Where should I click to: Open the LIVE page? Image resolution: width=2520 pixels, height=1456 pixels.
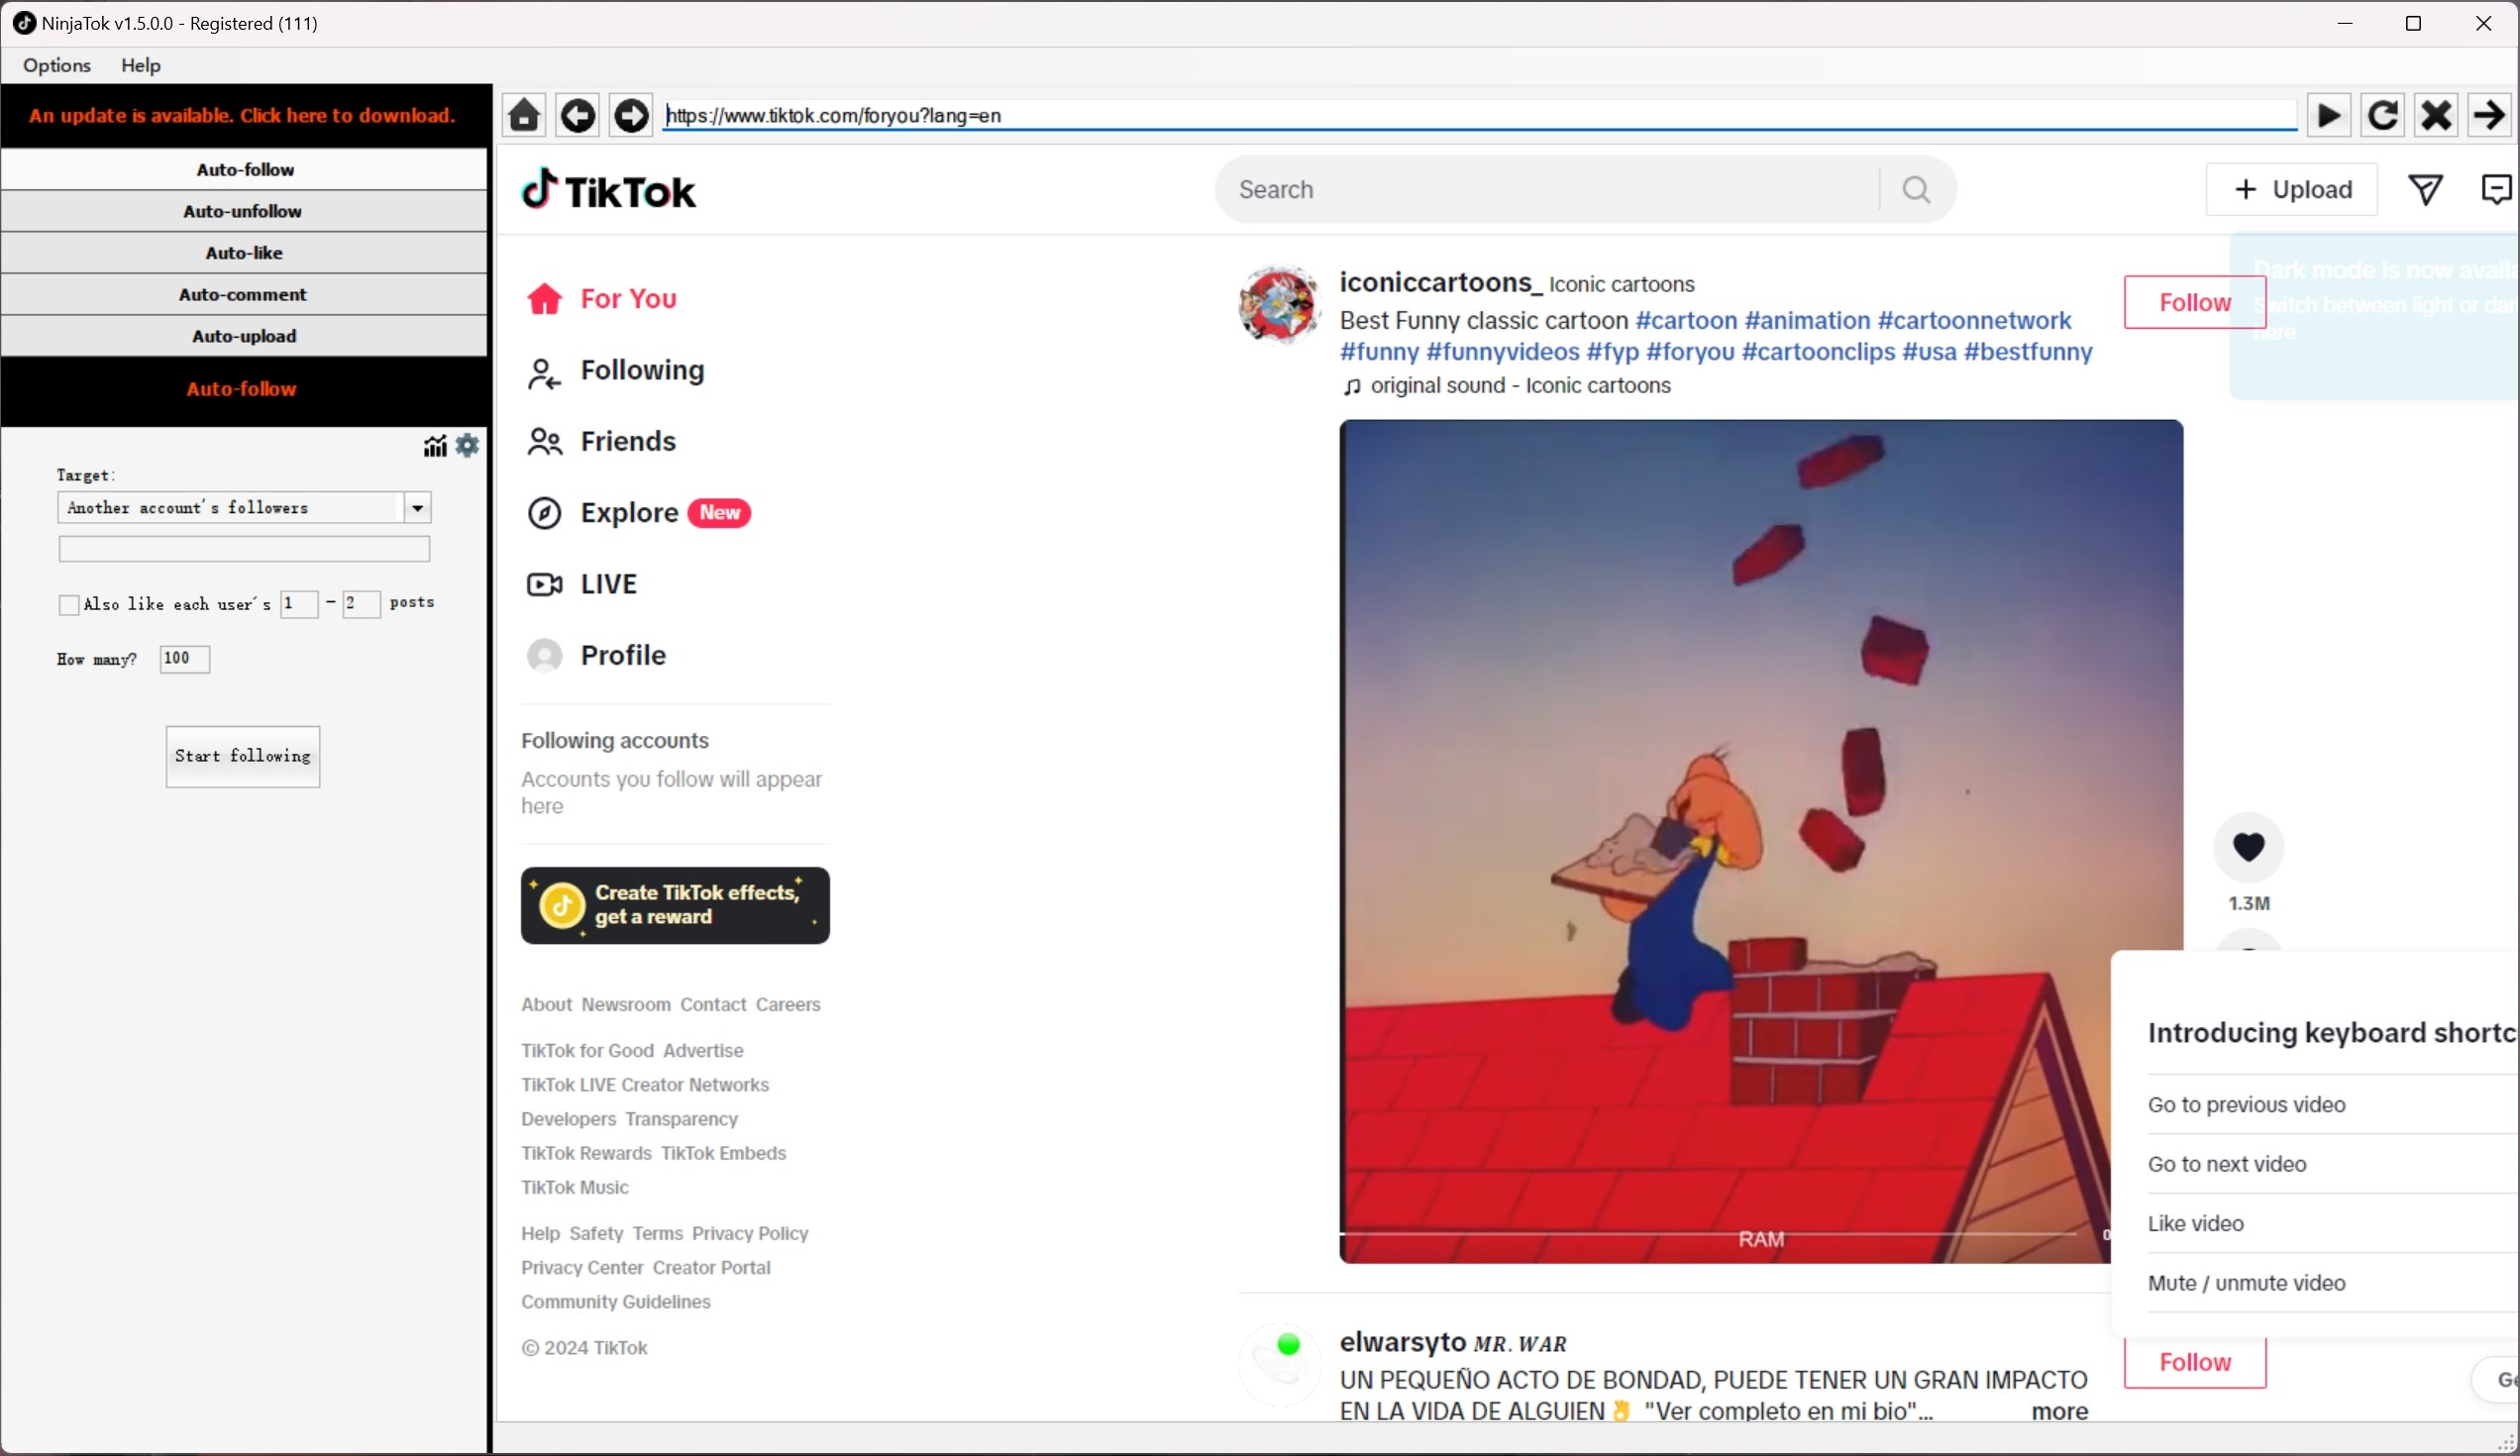pyautogui.click(x=582, y=584)
